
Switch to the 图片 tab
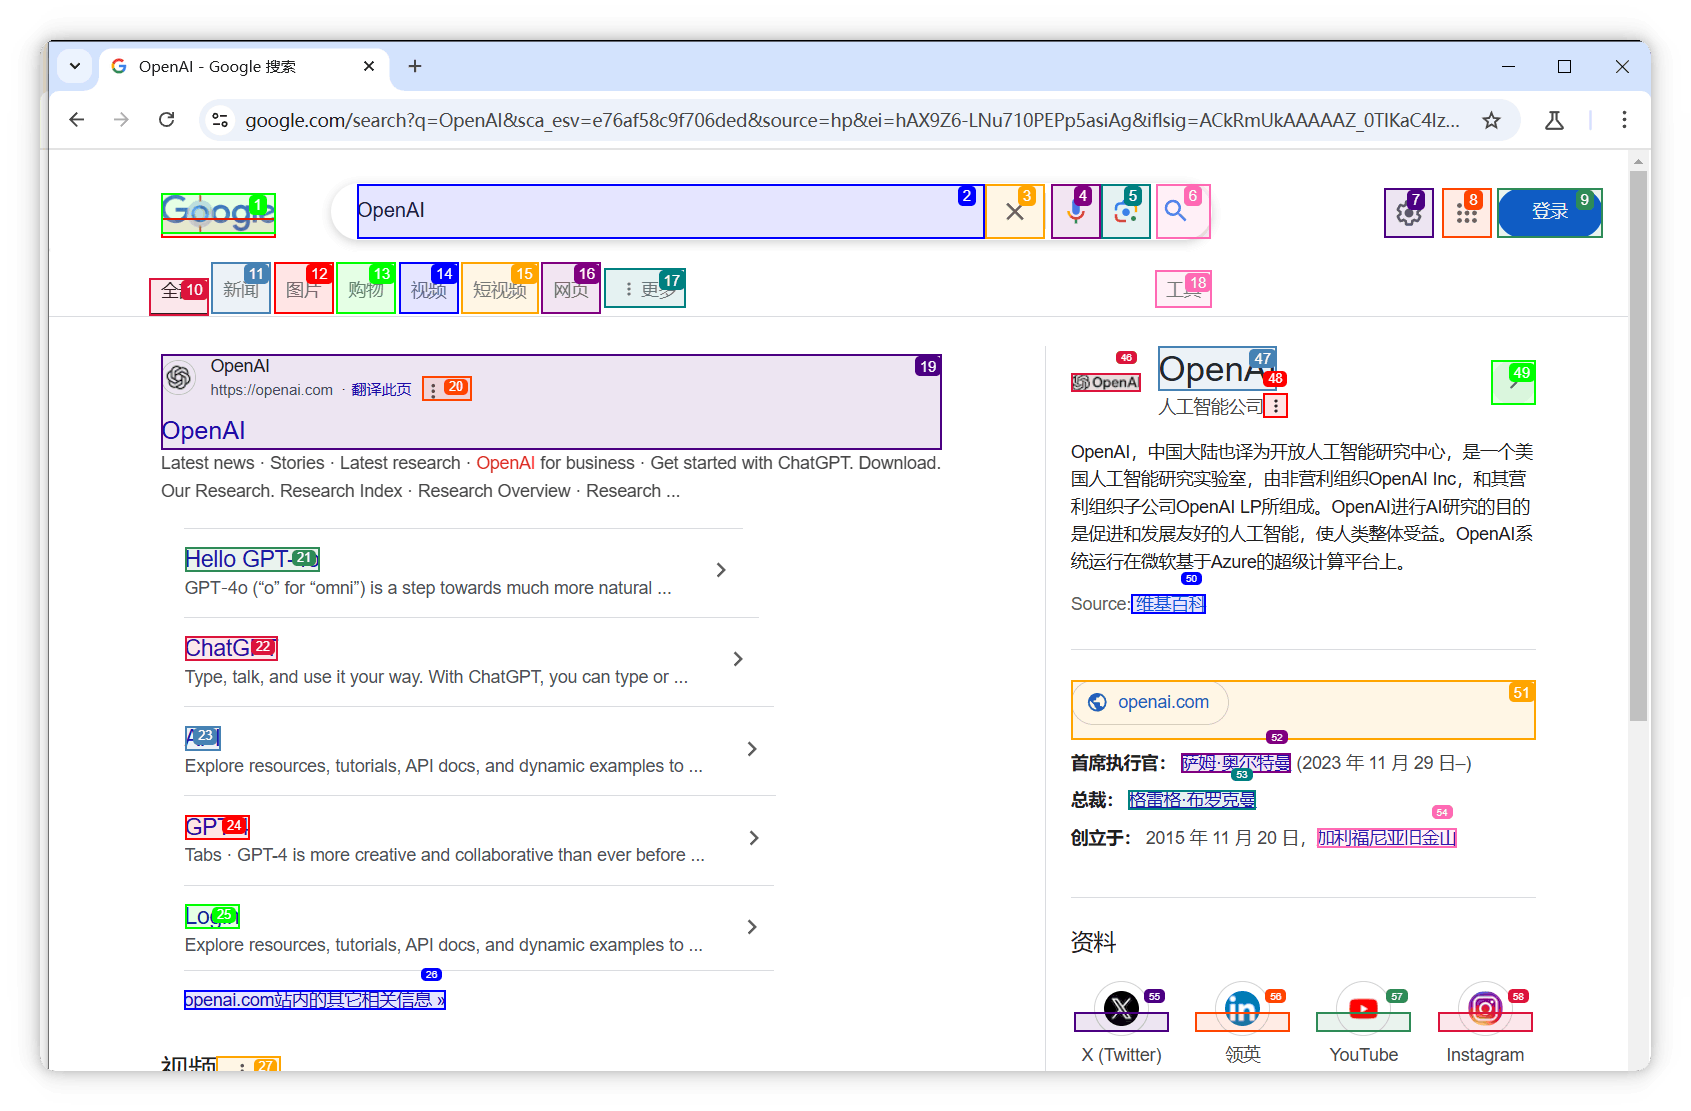tap(304, 289)
